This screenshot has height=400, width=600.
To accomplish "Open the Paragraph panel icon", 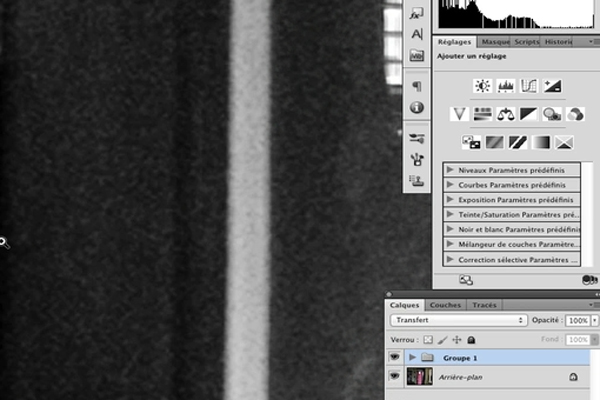I will click(x=417, y=86).
